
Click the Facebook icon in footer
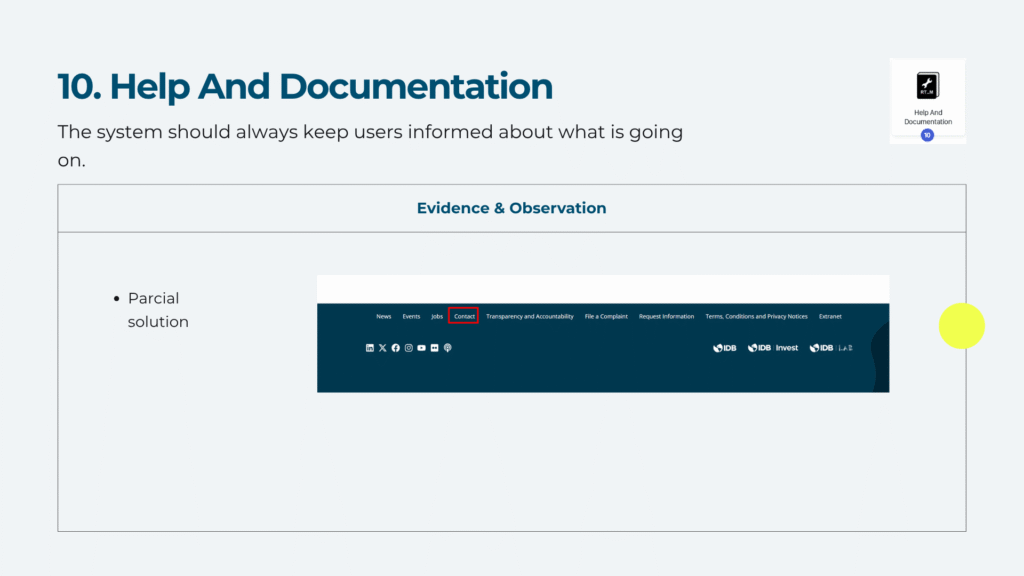point(396,348)
